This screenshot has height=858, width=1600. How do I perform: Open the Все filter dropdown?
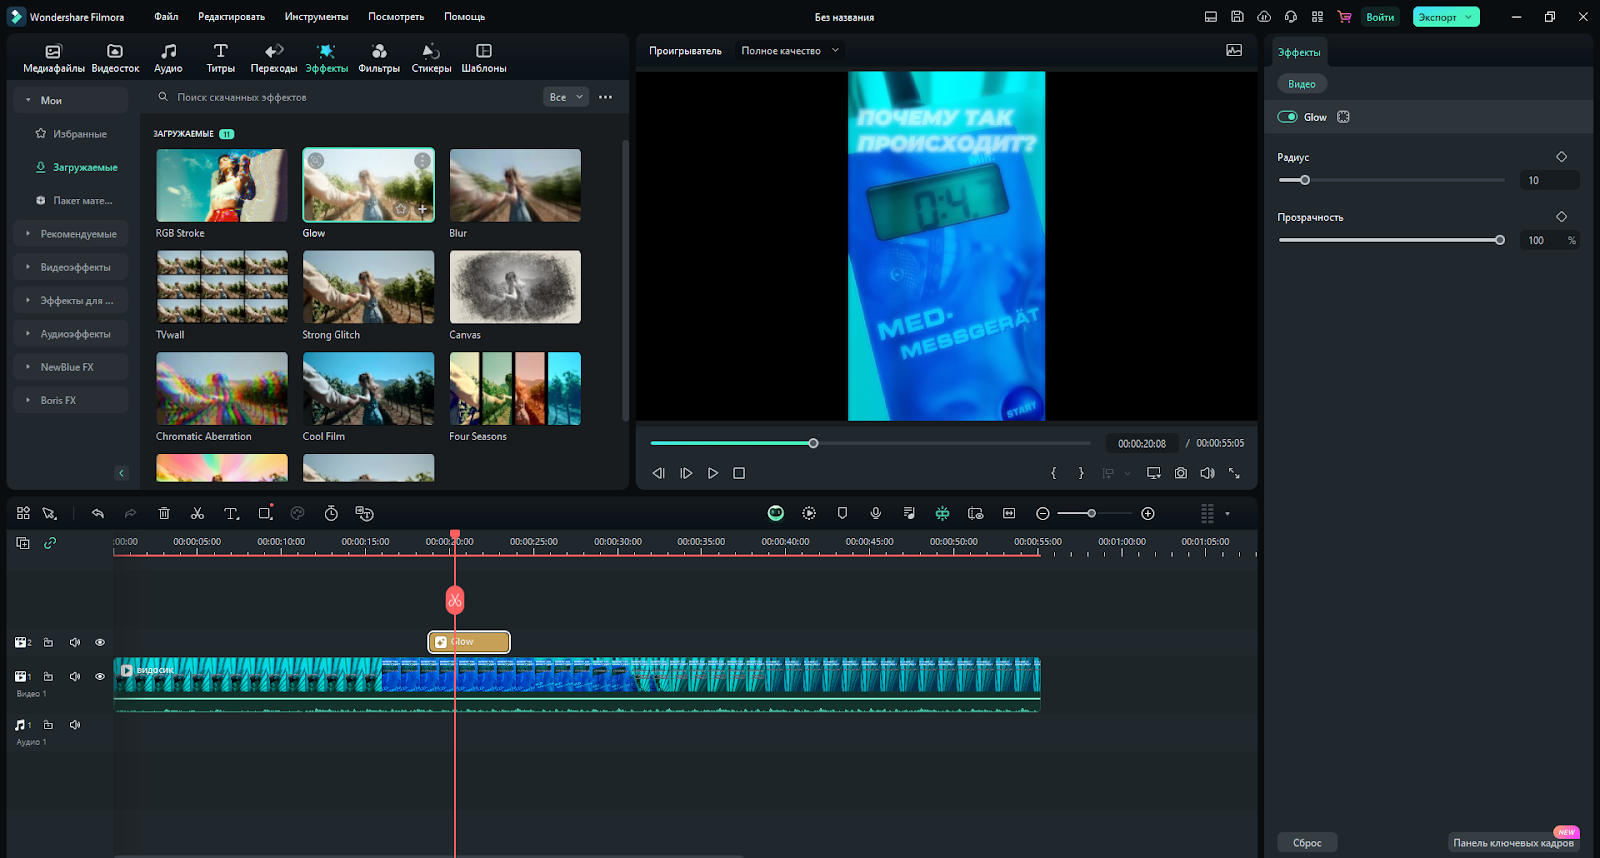click(x=566, y=97)
